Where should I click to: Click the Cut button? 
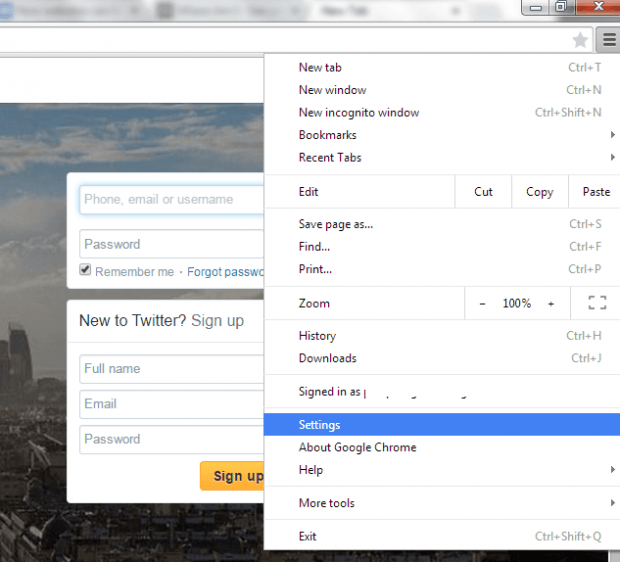coord(483,192)
